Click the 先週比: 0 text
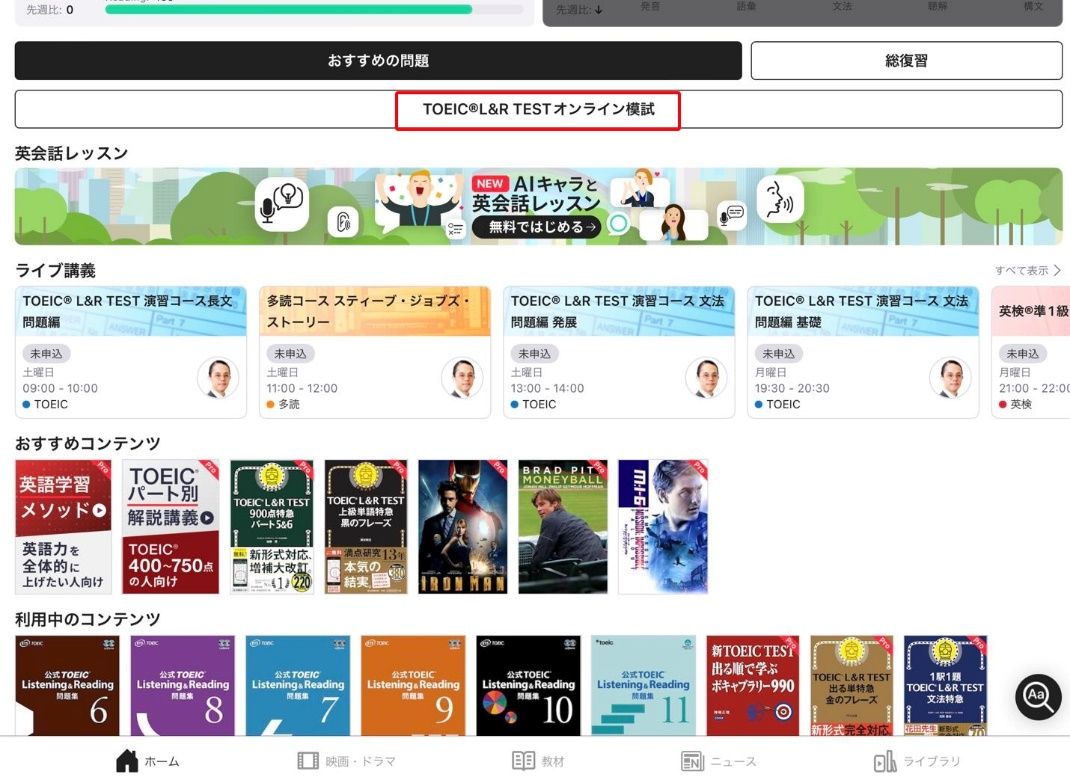Image resolution: width=1070 pixels, height=780 pixels. point(50,10)
